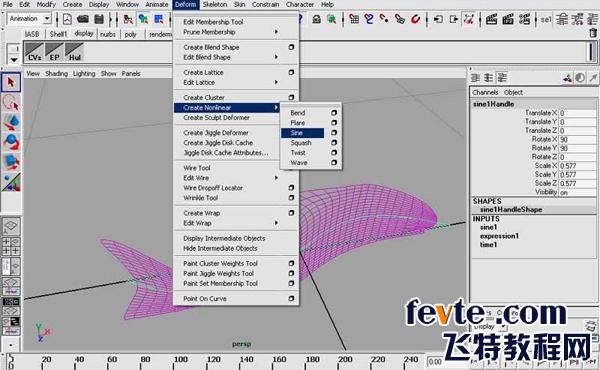The width and height of the screenshot is (600, 370).
Task: Select the CVs curve shelf icon
Action: point(34,52)
